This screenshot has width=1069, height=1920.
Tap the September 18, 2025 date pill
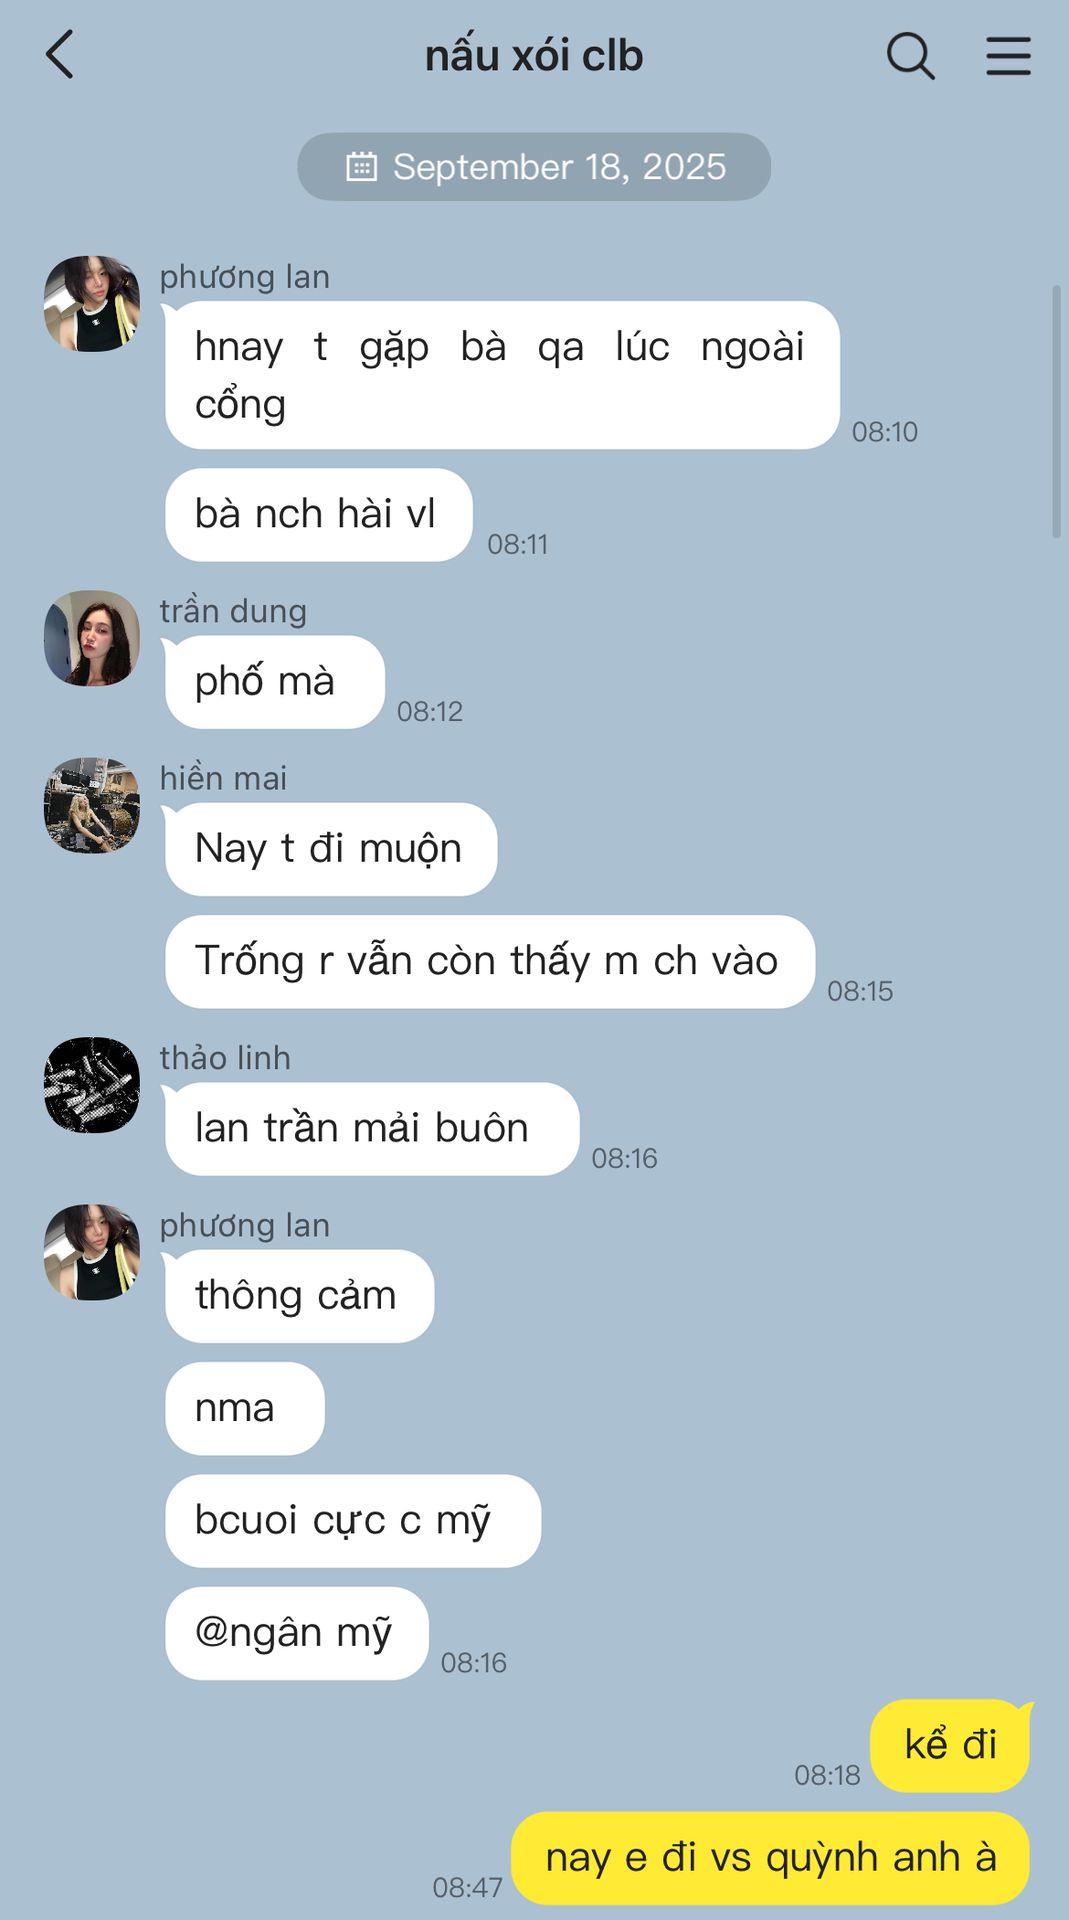(534, 167)
